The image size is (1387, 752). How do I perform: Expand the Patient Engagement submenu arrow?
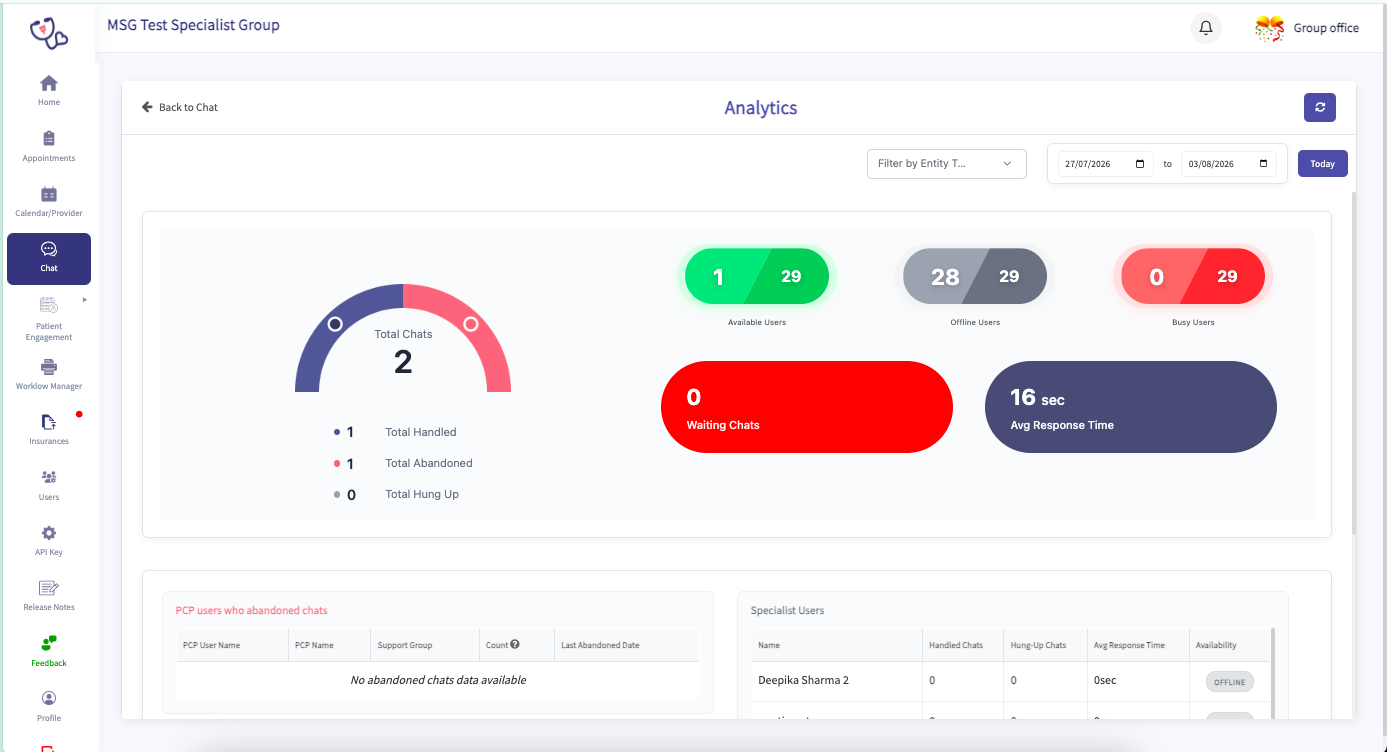(x=84, y=300)
